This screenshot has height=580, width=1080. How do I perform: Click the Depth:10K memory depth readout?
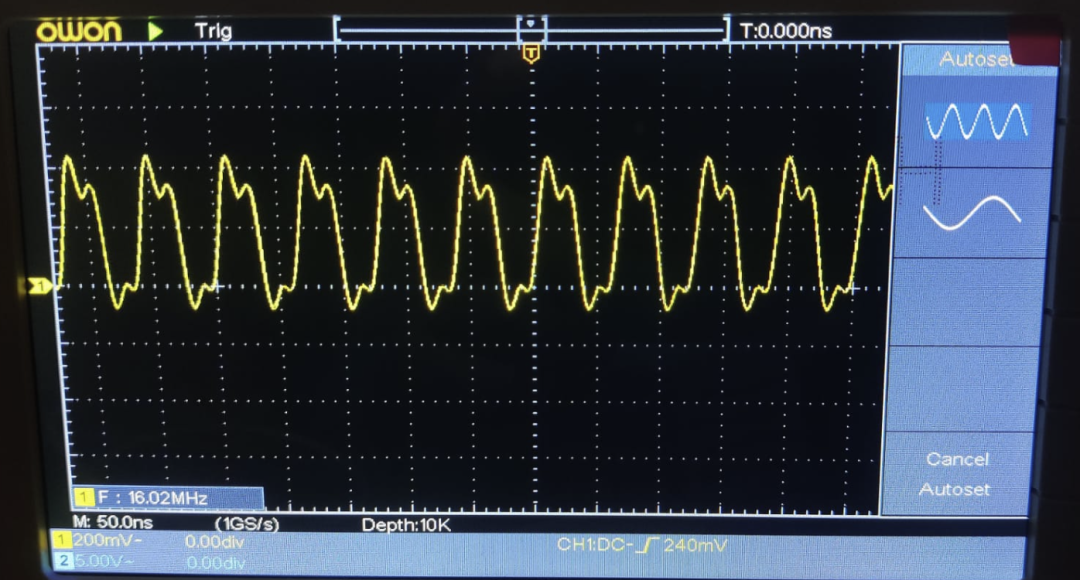point(404,523)
